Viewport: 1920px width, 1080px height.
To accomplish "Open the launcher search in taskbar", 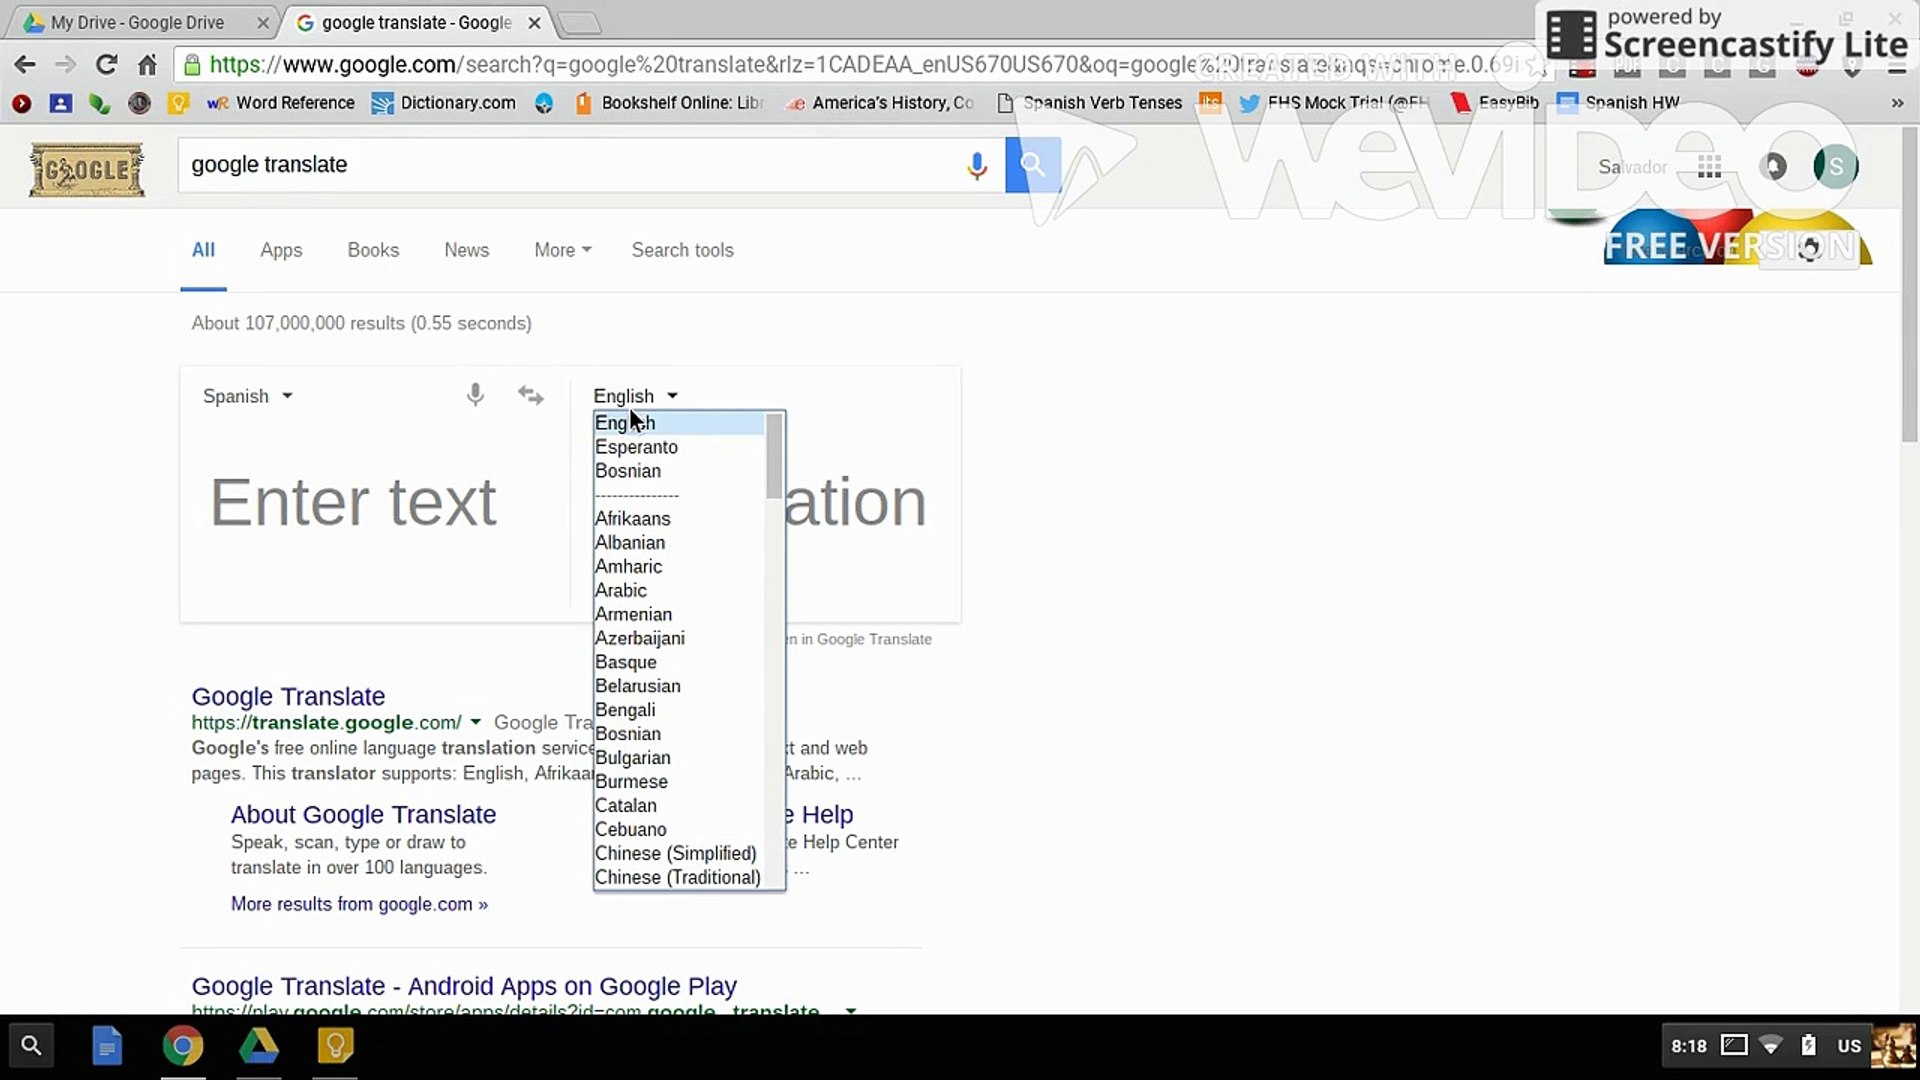I will [x=31, y=1046].
